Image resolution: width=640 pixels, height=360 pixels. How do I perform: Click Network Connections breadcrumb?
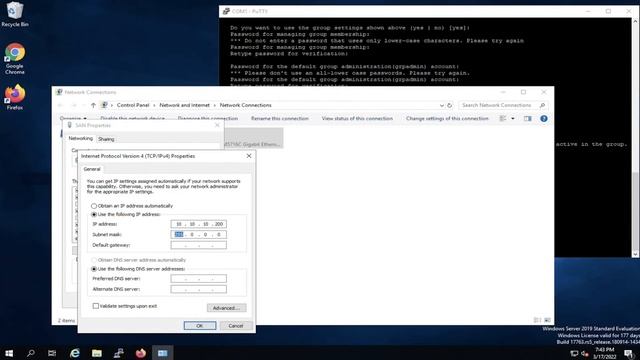pos(246,105)
